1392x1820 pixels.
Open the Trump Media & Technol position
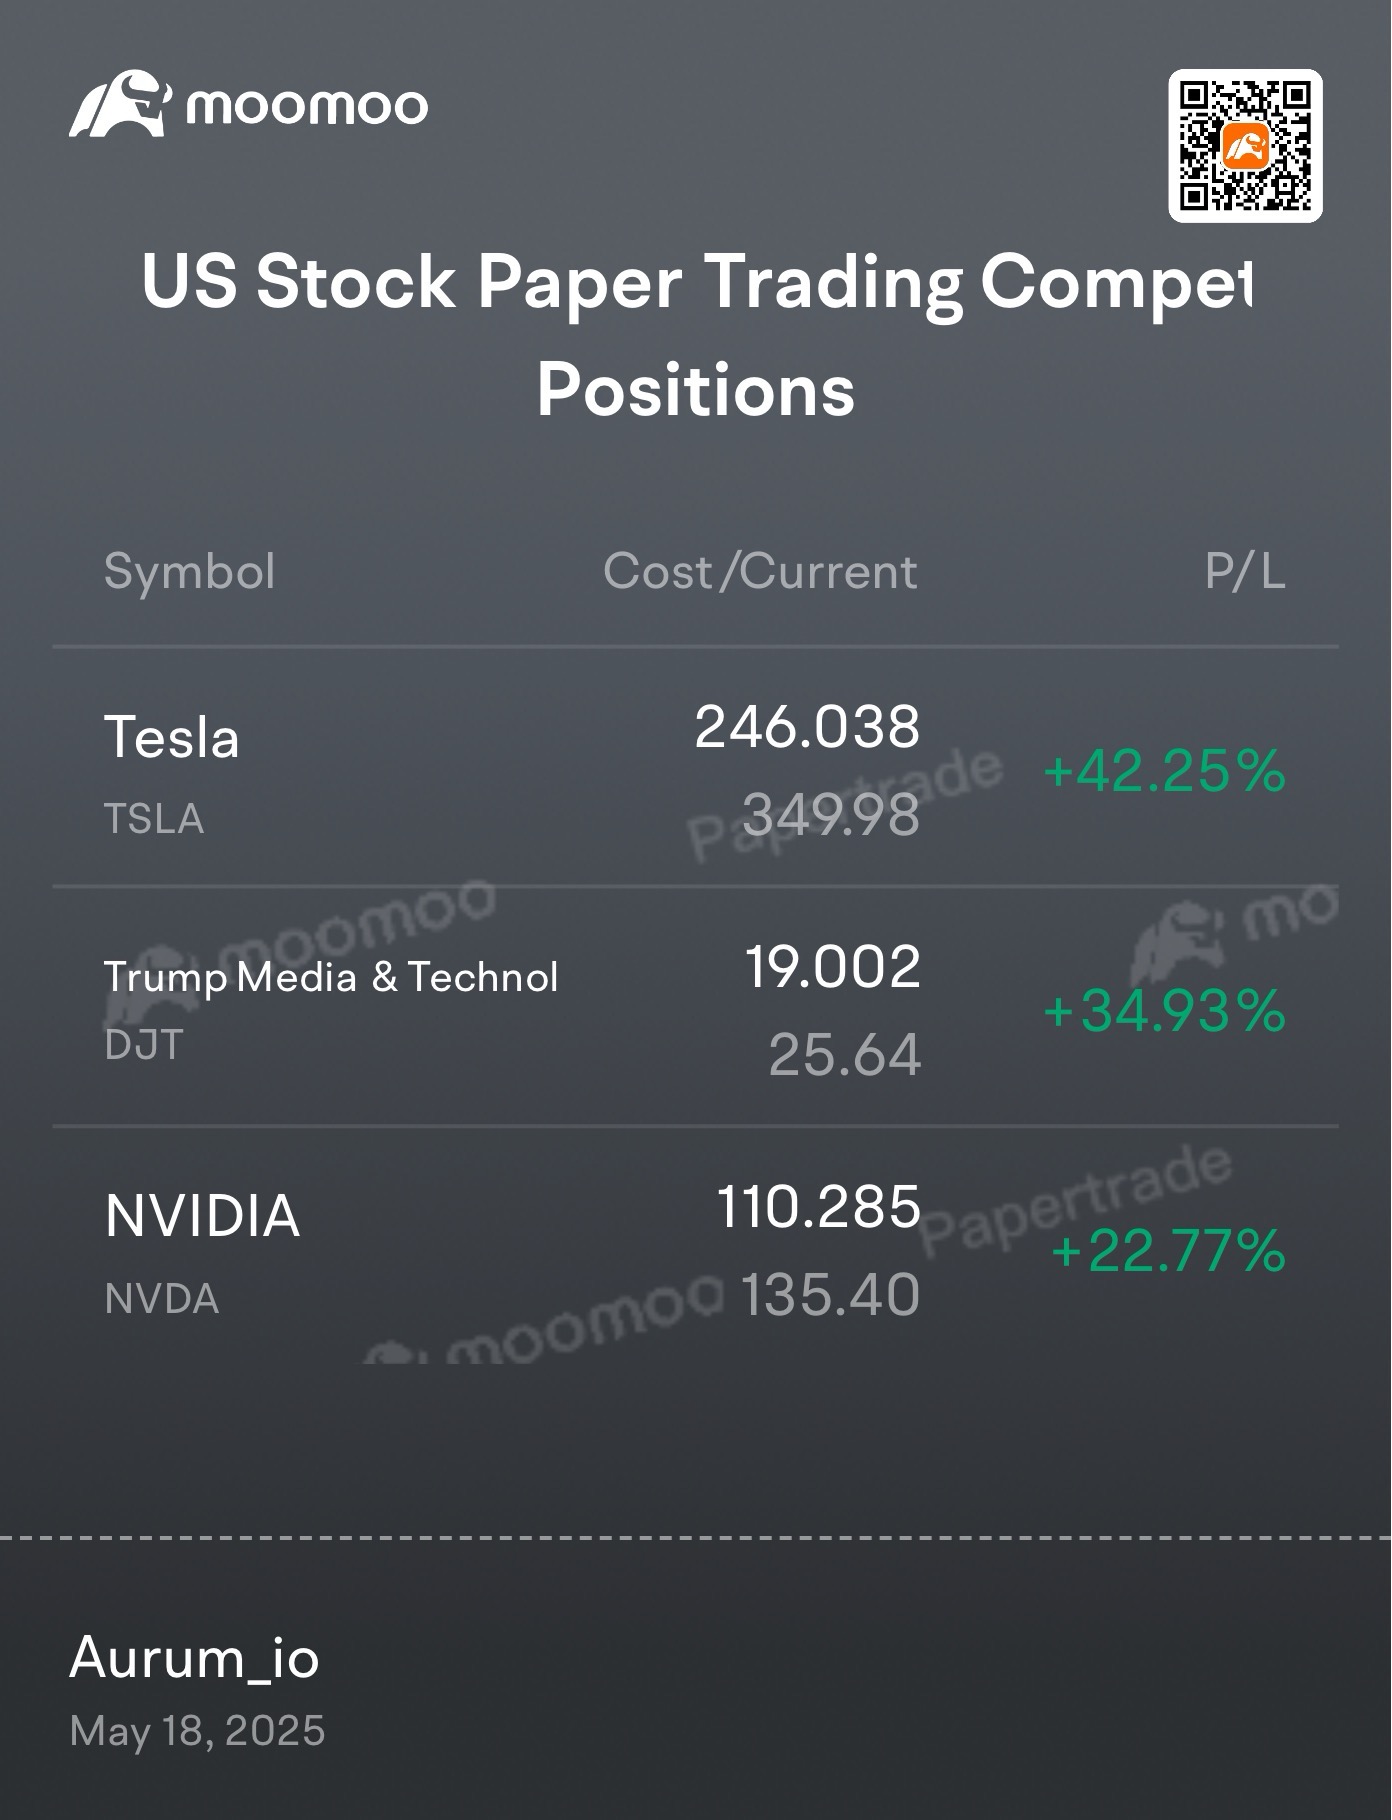coord(696,1007)
